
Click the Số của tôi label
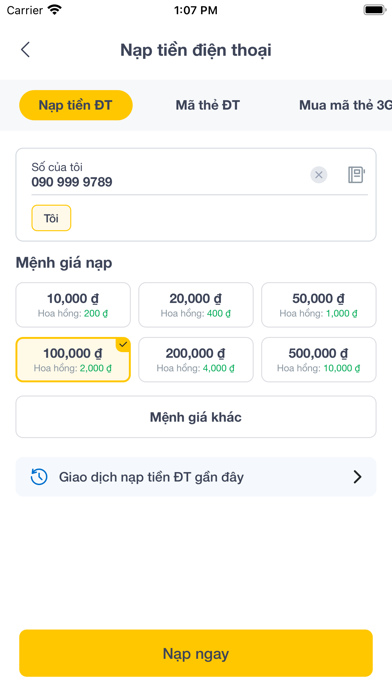57,167
